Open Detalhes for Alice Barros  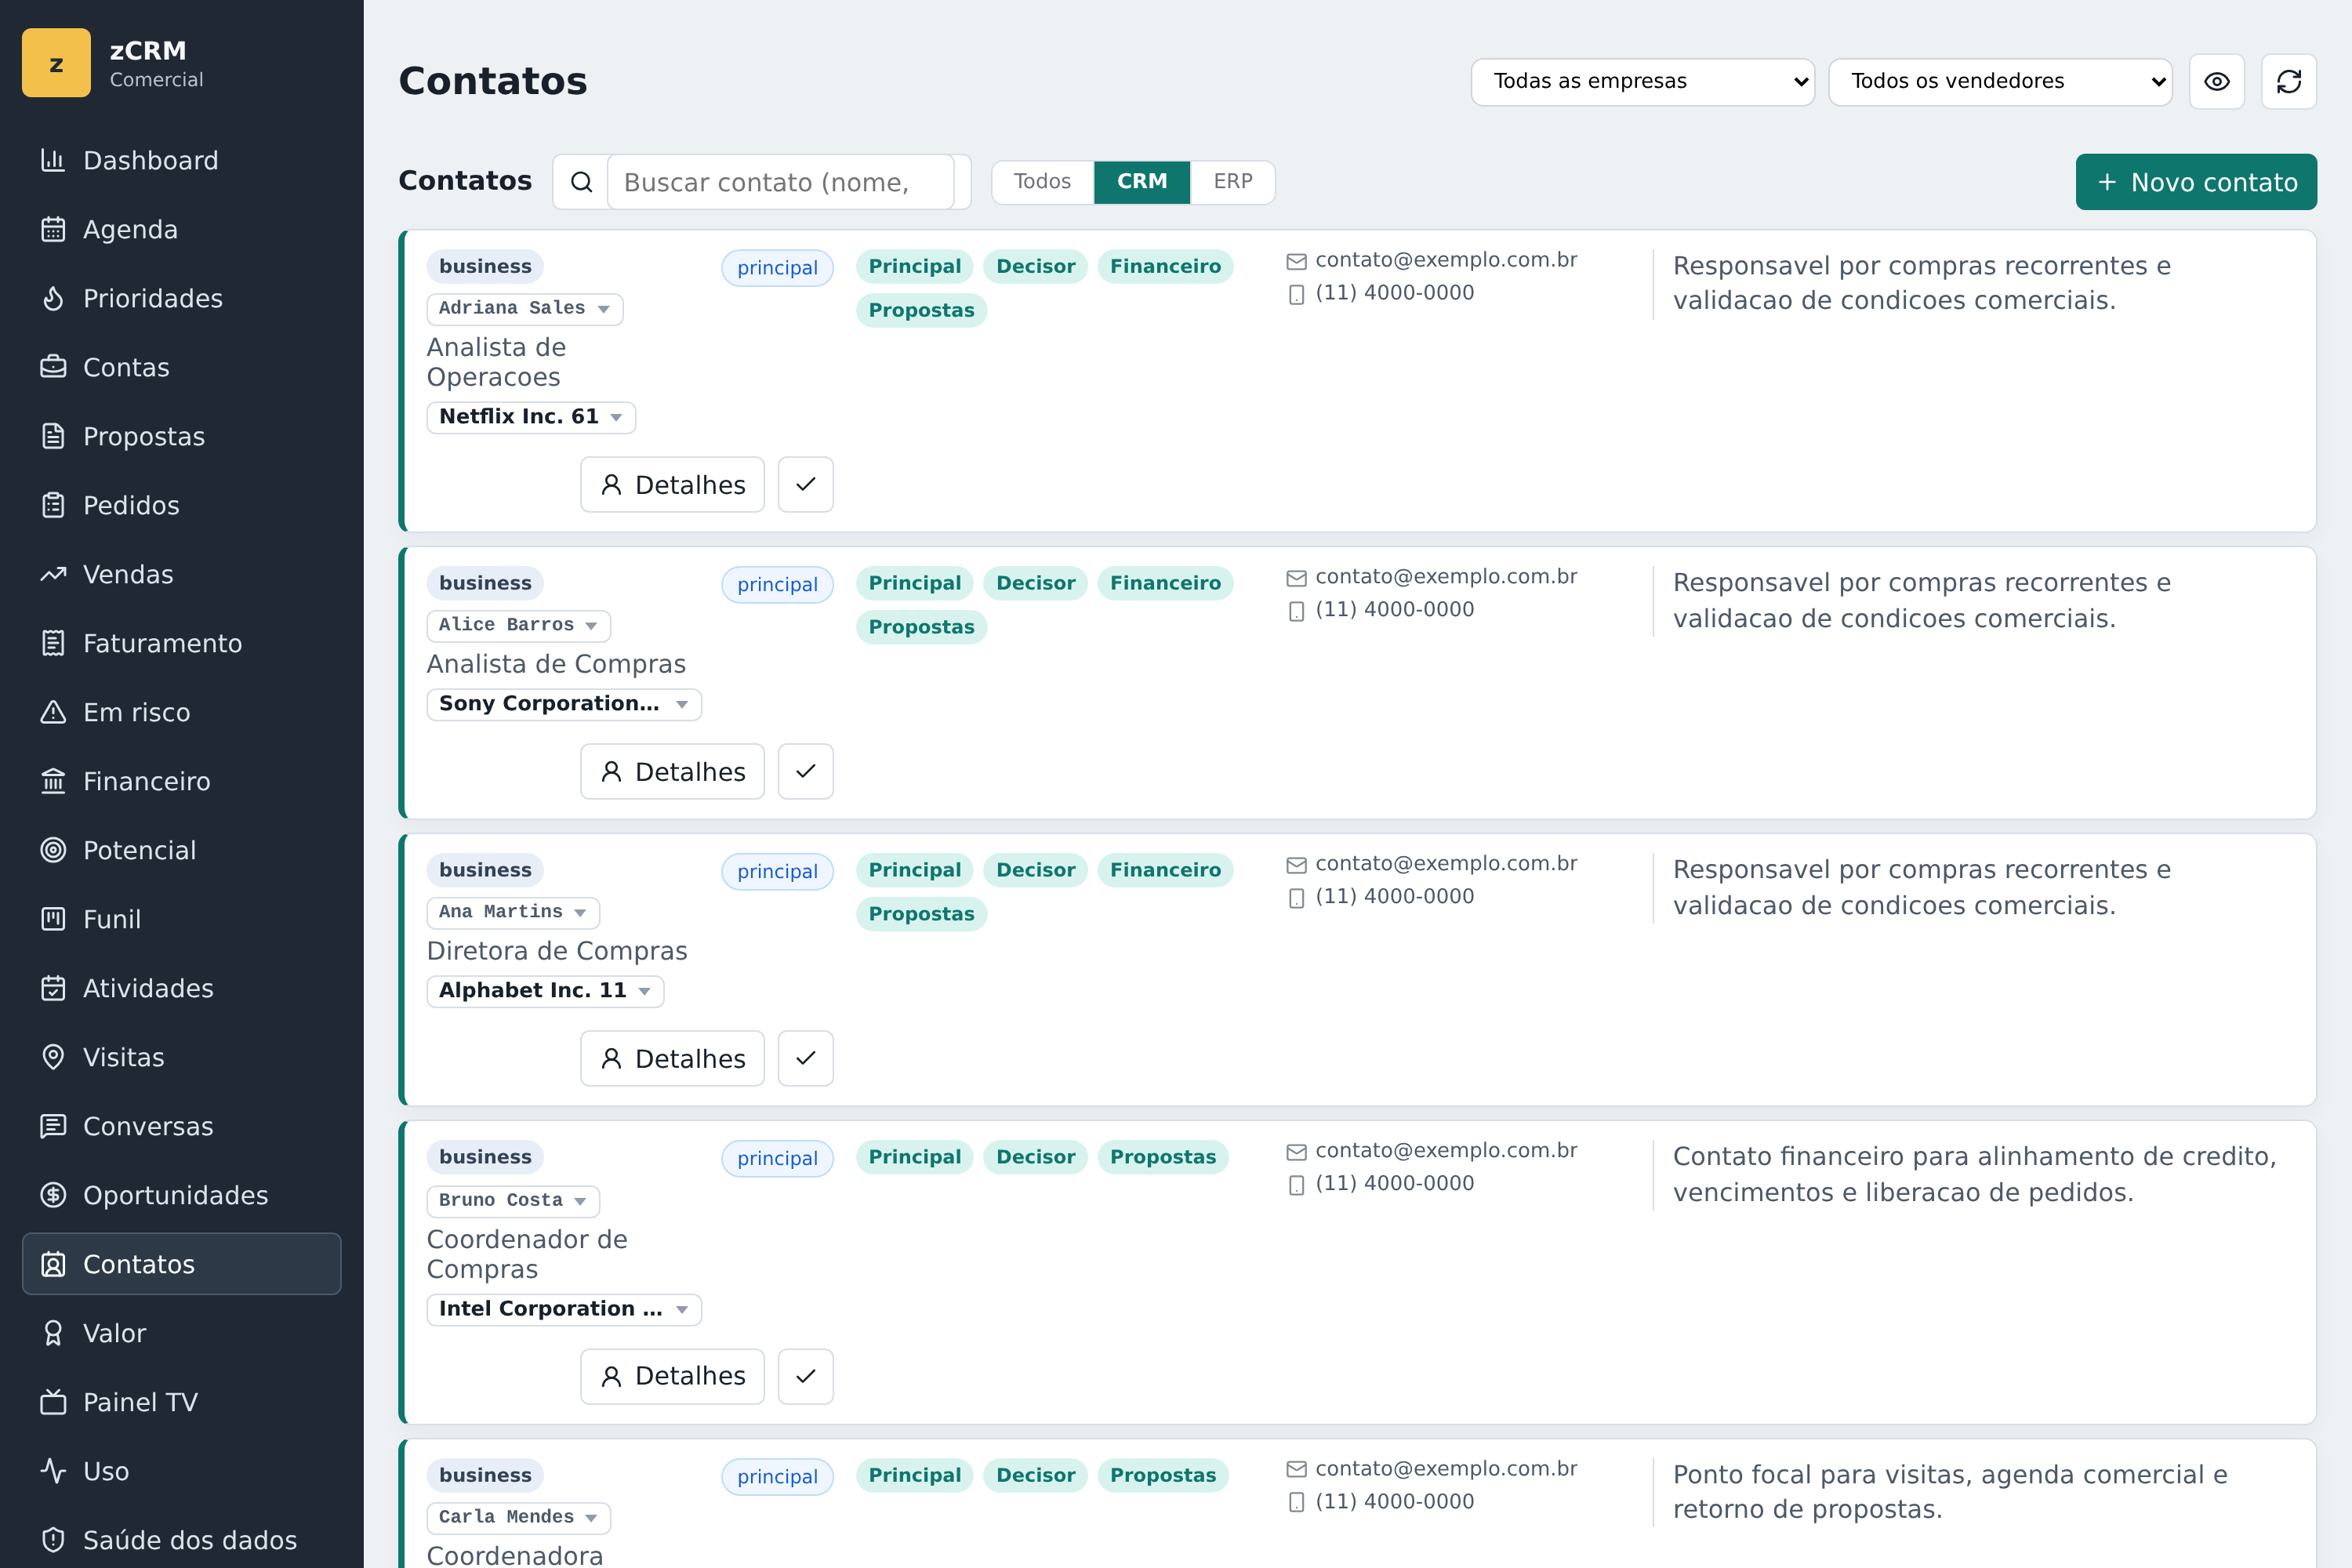pyautogui.click(x=672, y=771)
